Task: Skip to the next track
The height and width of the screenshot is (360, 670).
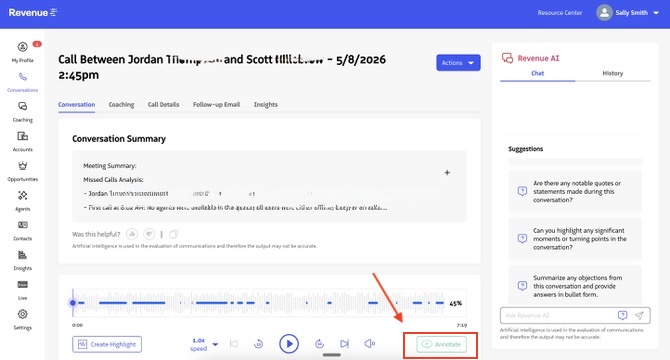Action: pos(344,344)
